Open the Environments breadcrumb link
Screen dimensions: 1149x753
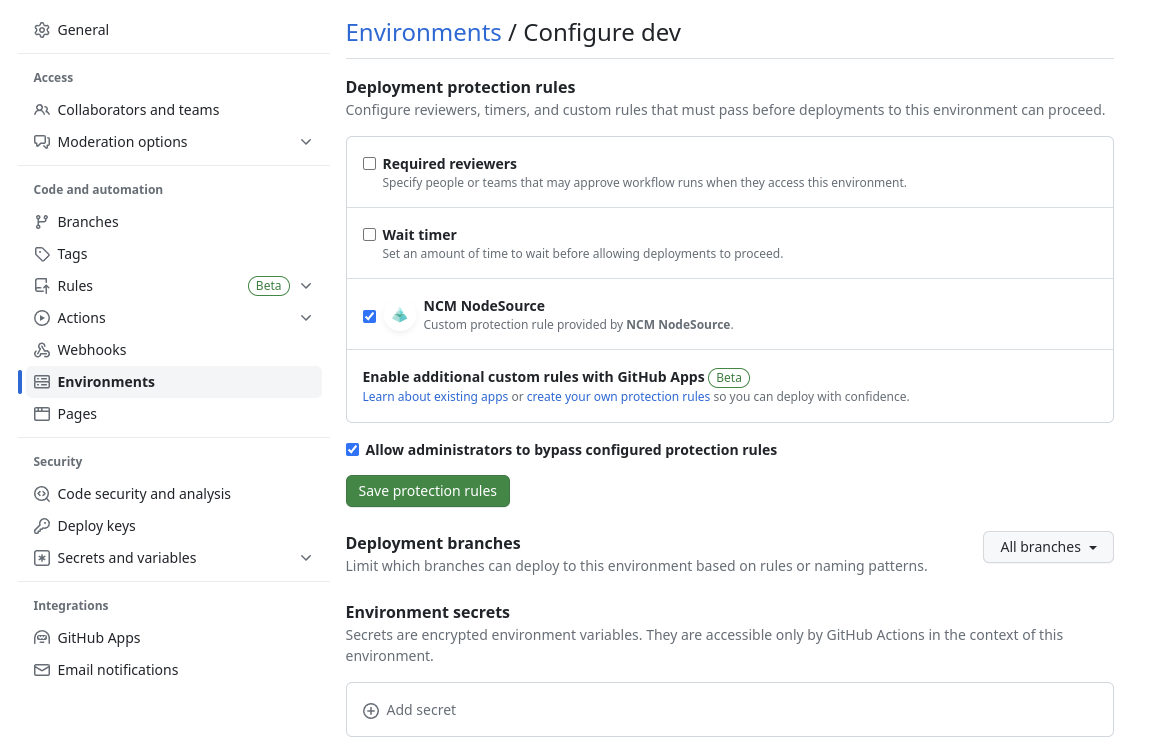tap(423, 32)
